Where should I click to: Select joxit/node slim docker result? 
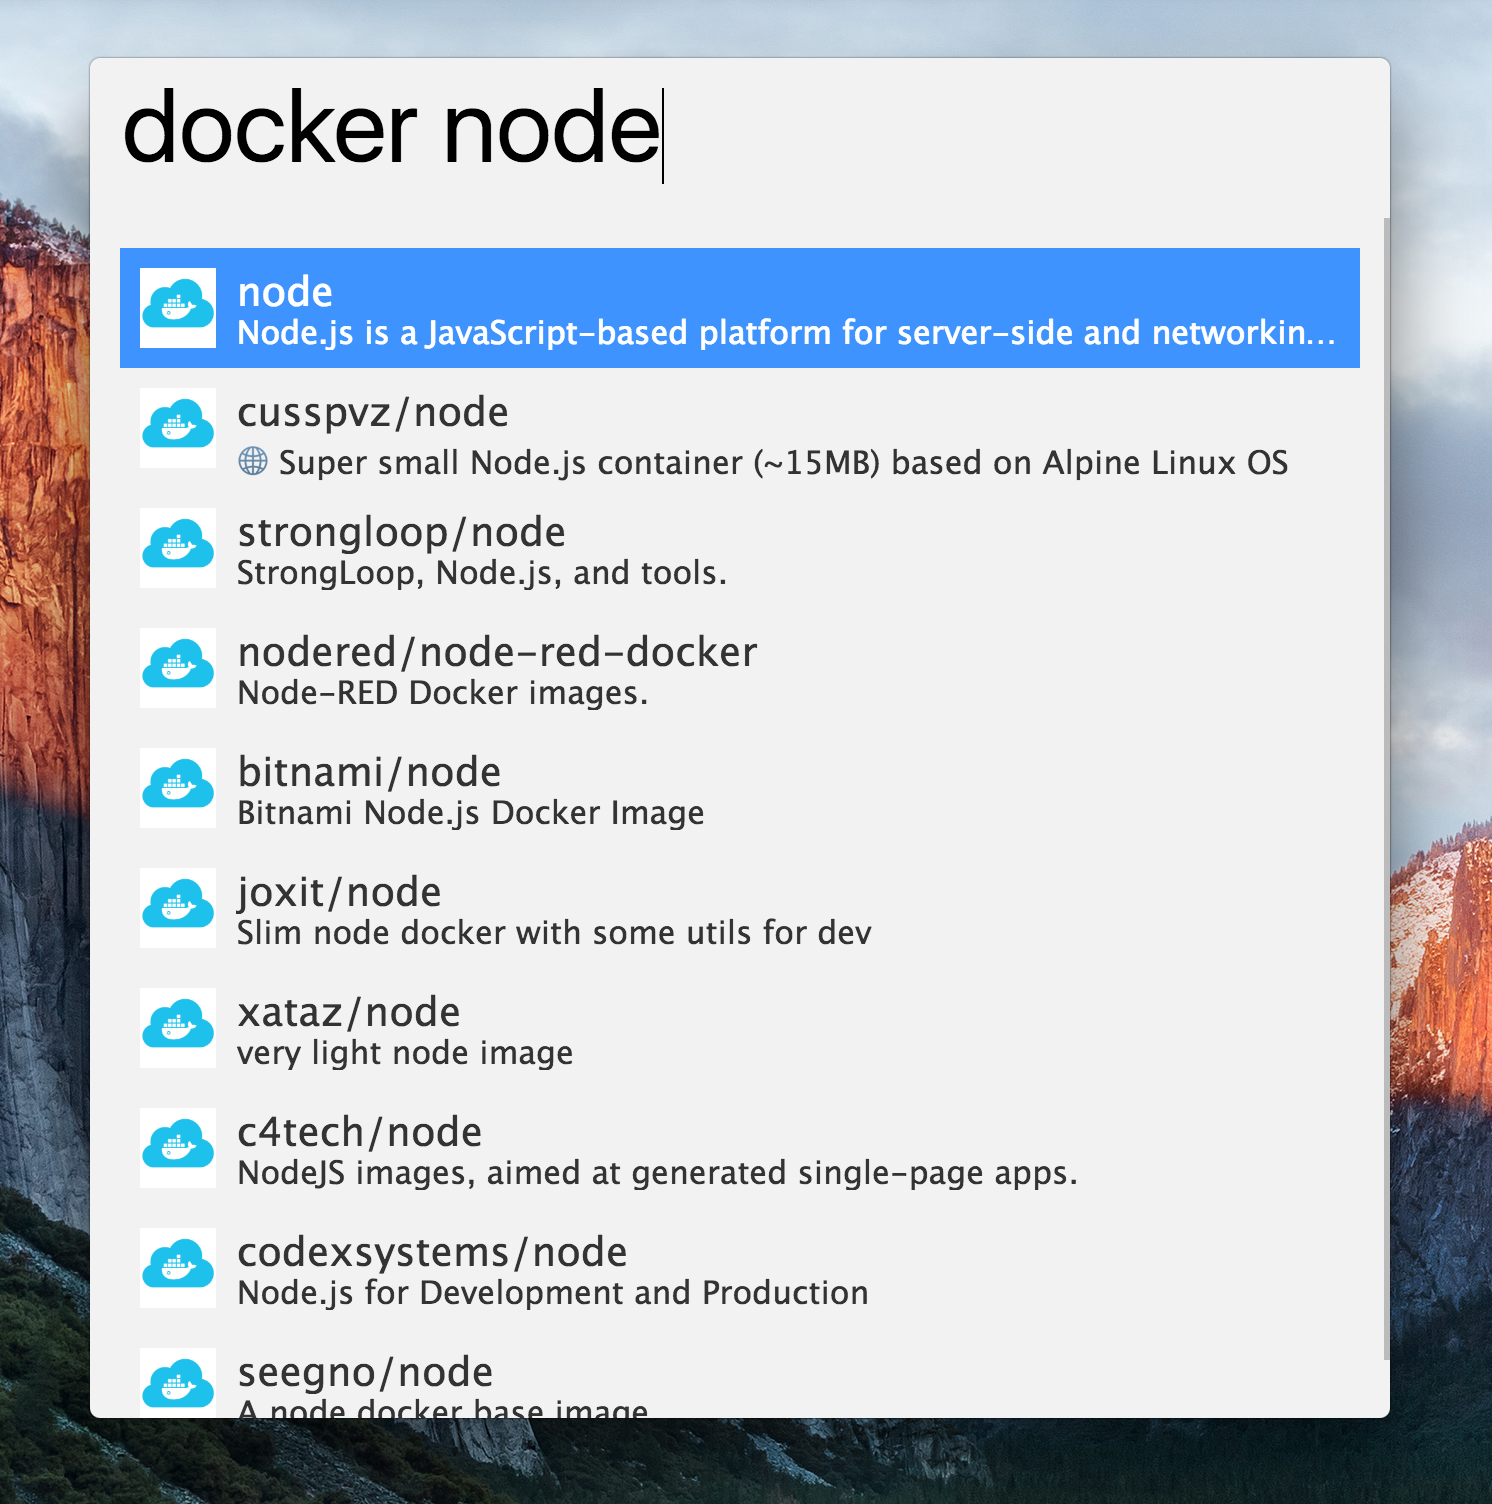[x=553, y=911]
